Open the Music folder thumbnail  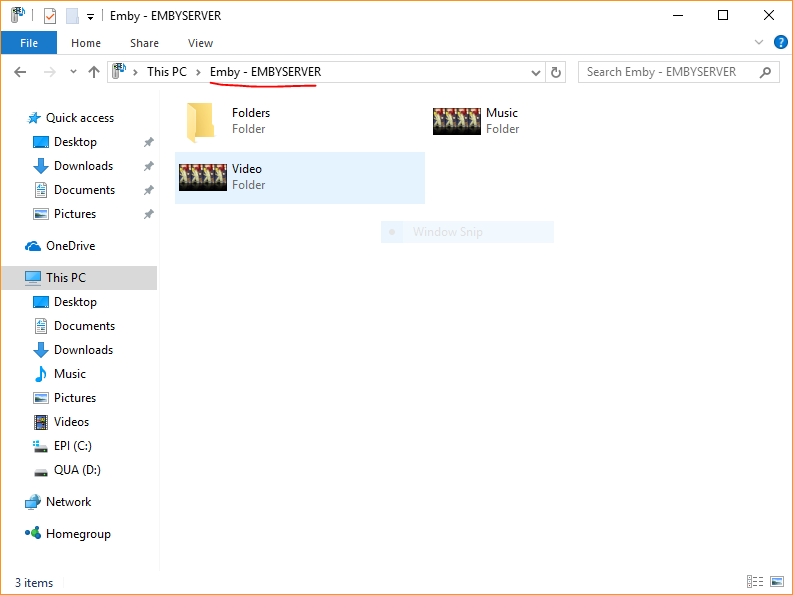457,121
